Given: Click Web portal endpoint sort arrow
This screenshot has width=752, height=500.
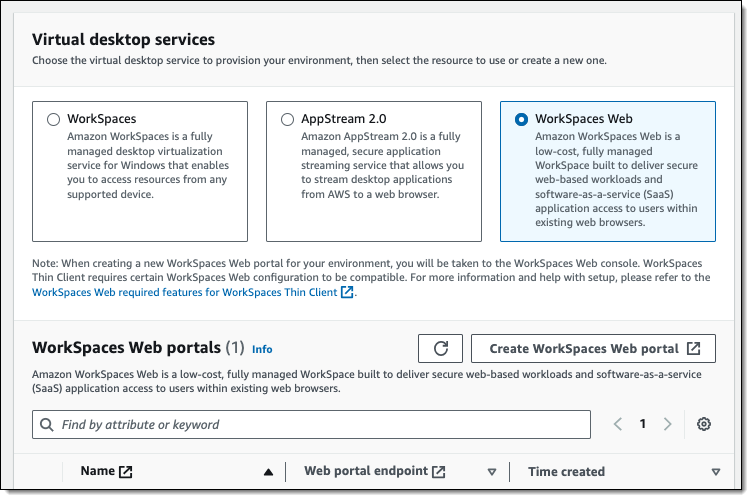Looking at the screenshot, I should [492, 472].
